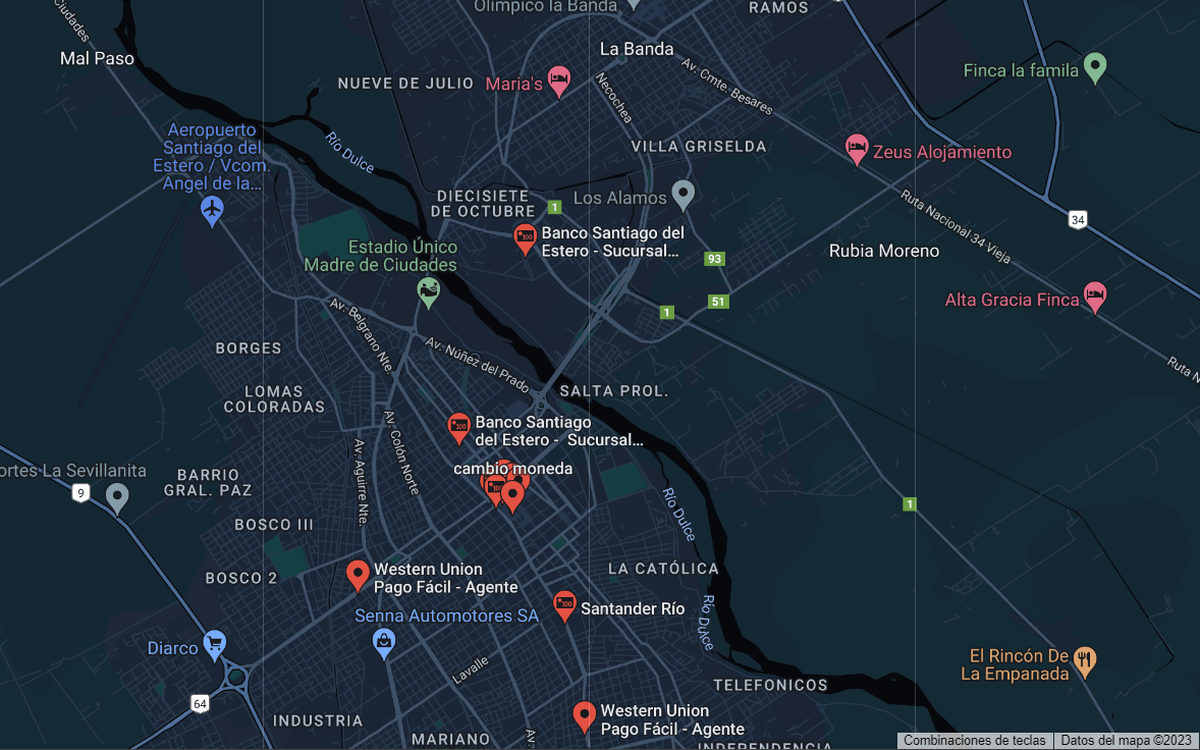Click the Route 34 highway shield

coord(1077,219)
